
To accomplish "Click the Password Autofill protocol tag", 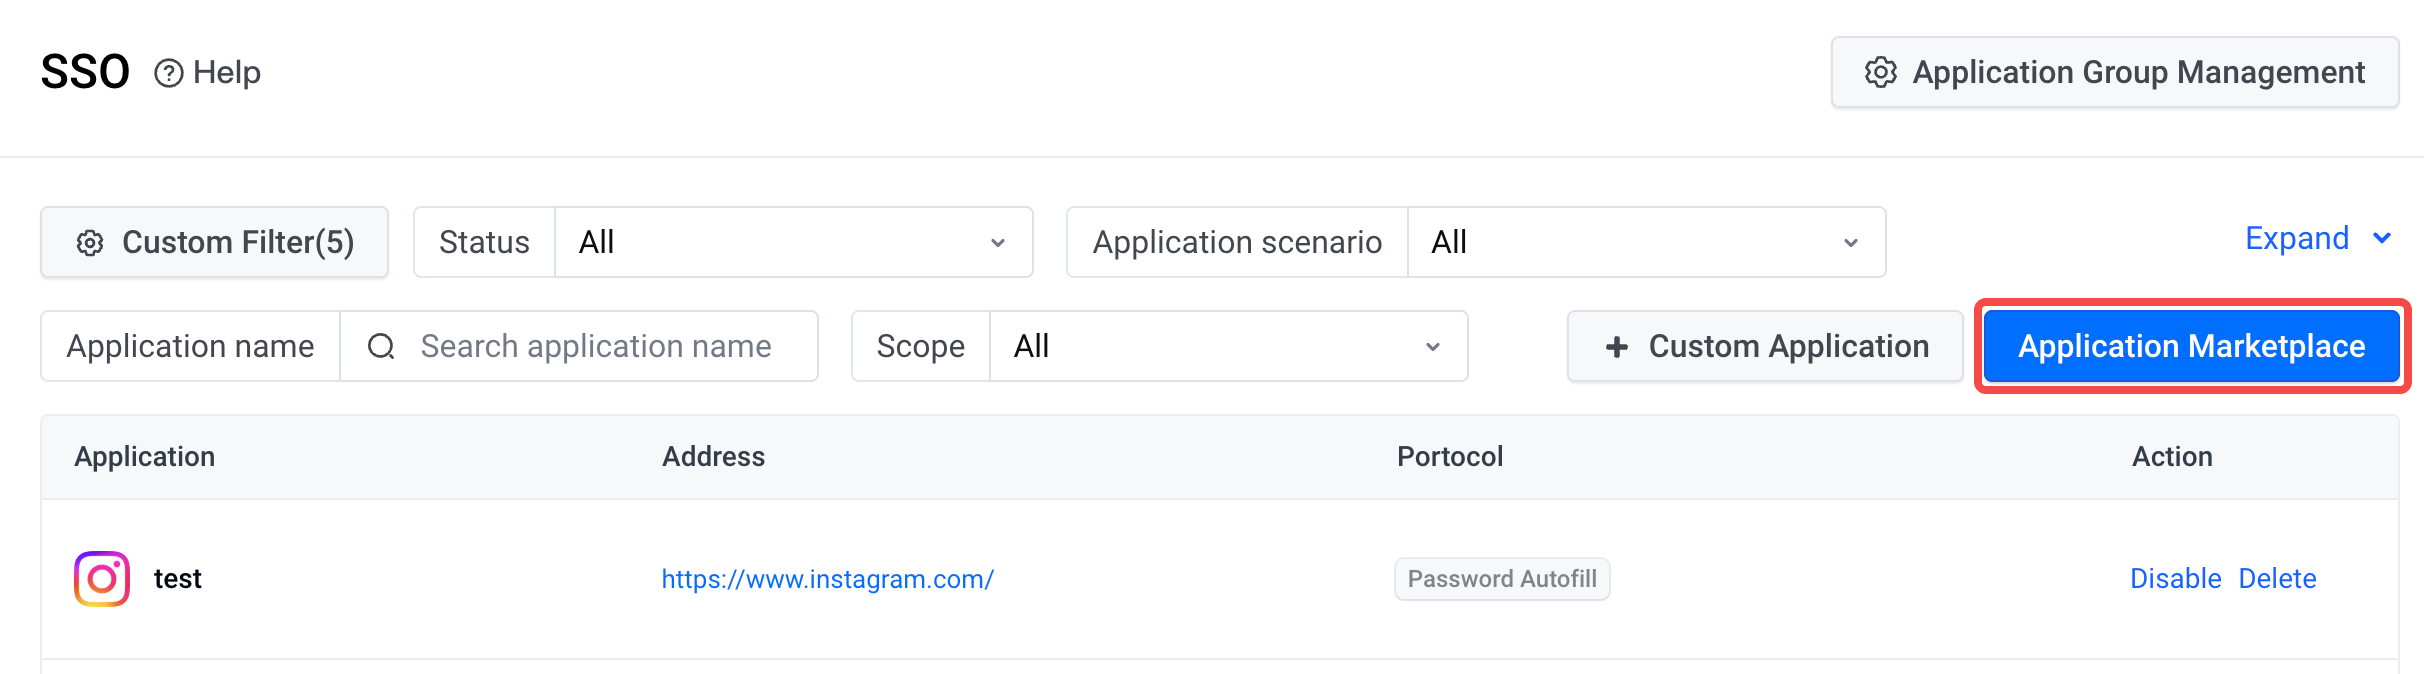I will click(1502, 579).
